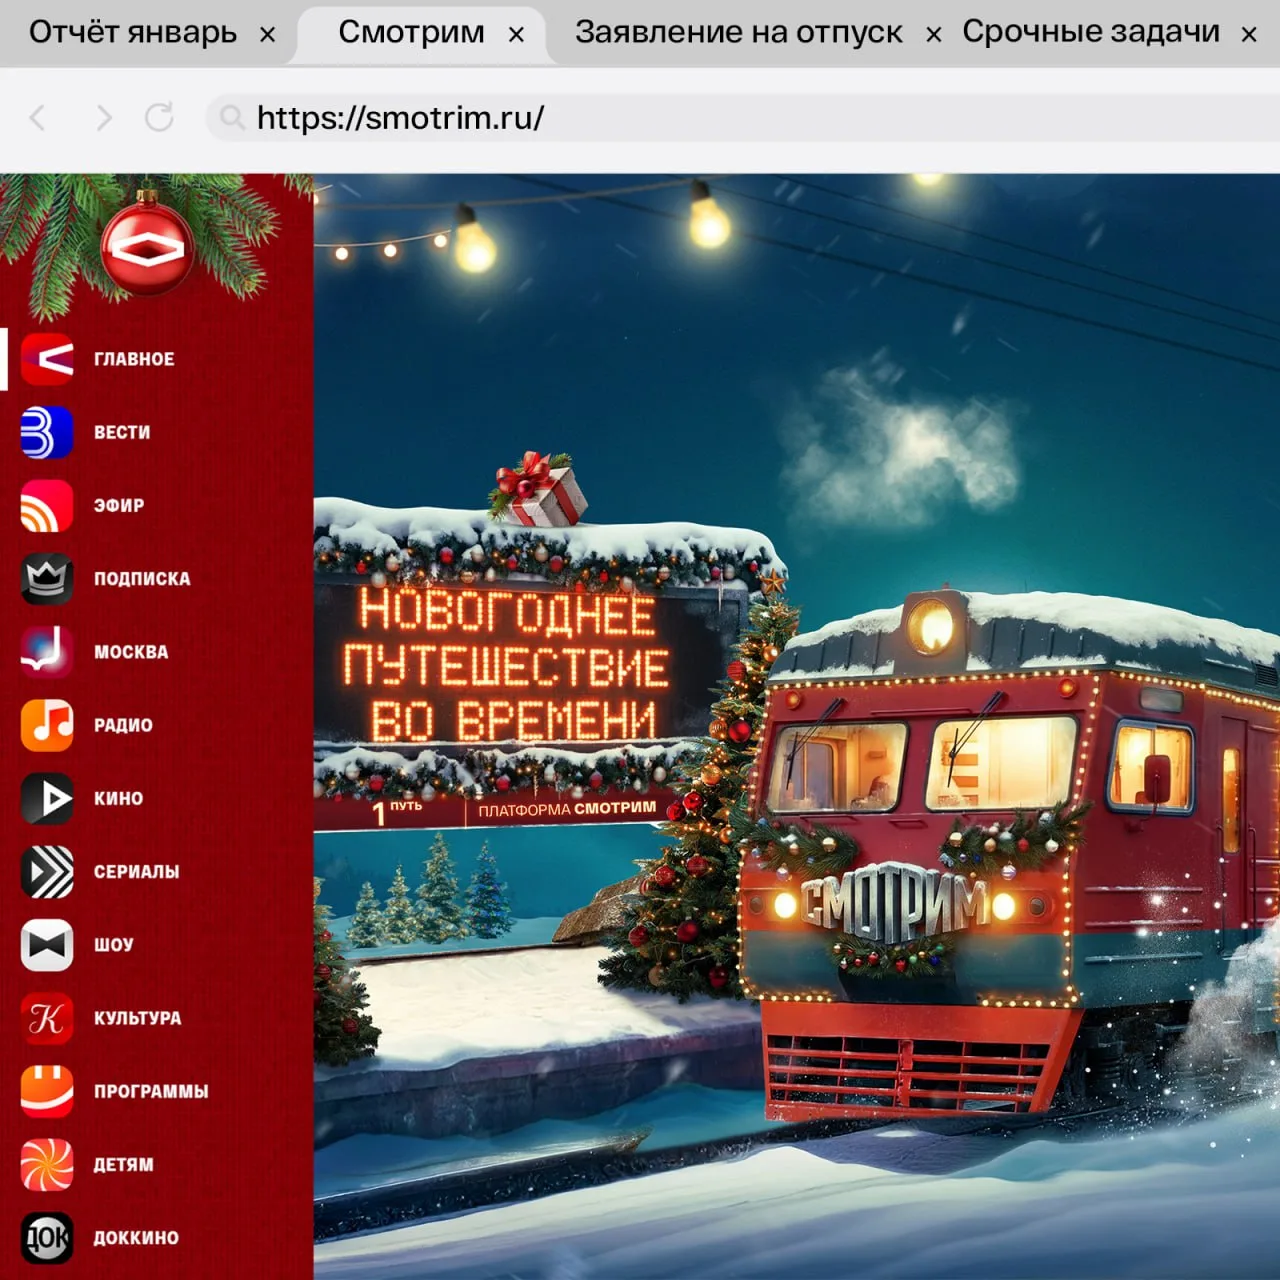This screenshot has width=1280, height=1280.
Task: Click the Радио music note icon
Action: [47, 725]
